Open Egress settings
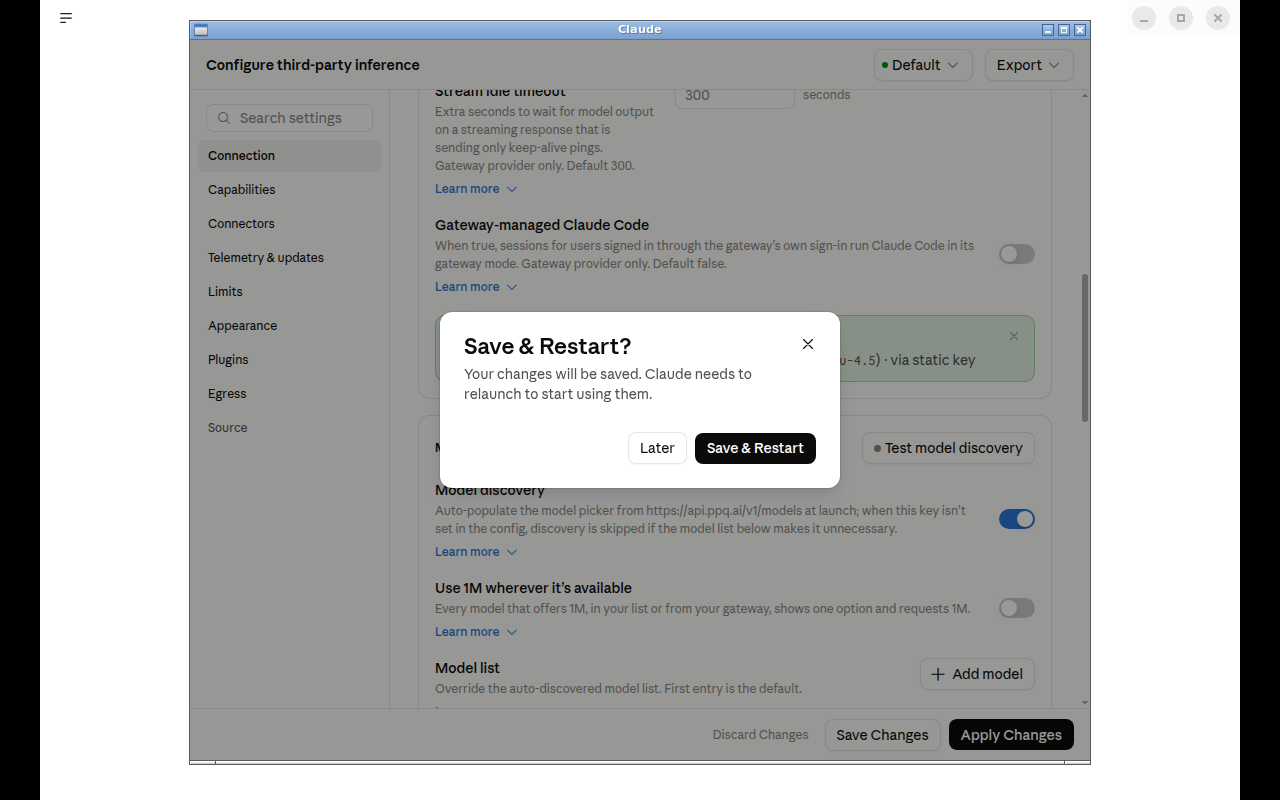 pyautogui.click(x=290, y=394)
